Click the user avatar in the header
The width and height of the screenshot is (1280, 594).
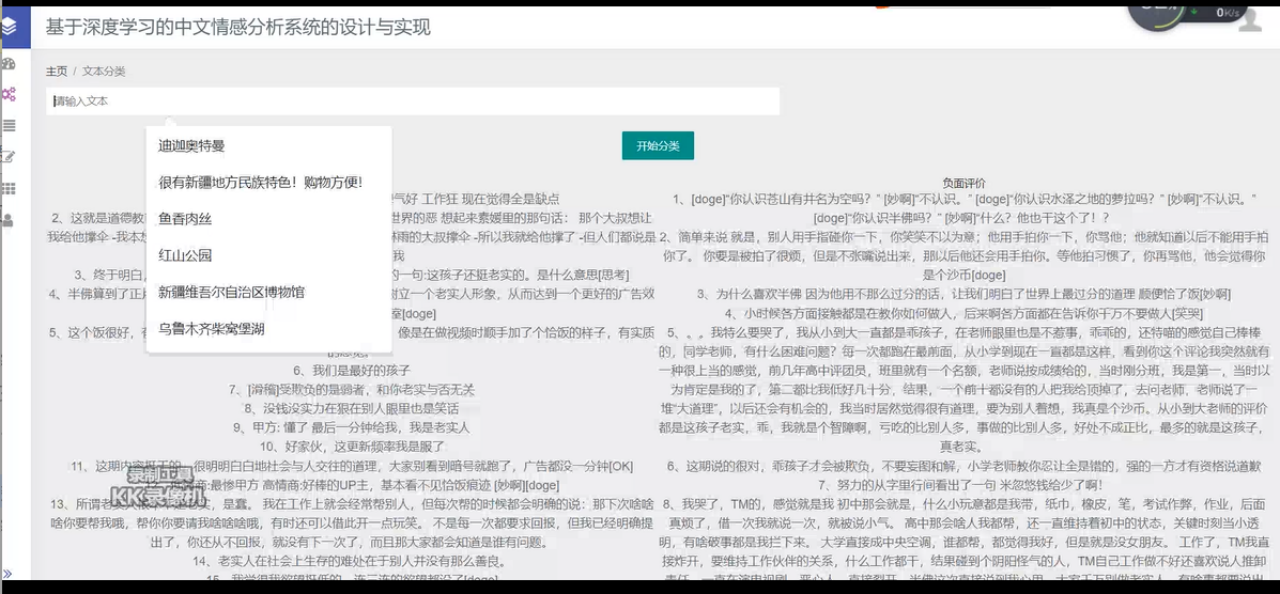[x=1249, y=21]
